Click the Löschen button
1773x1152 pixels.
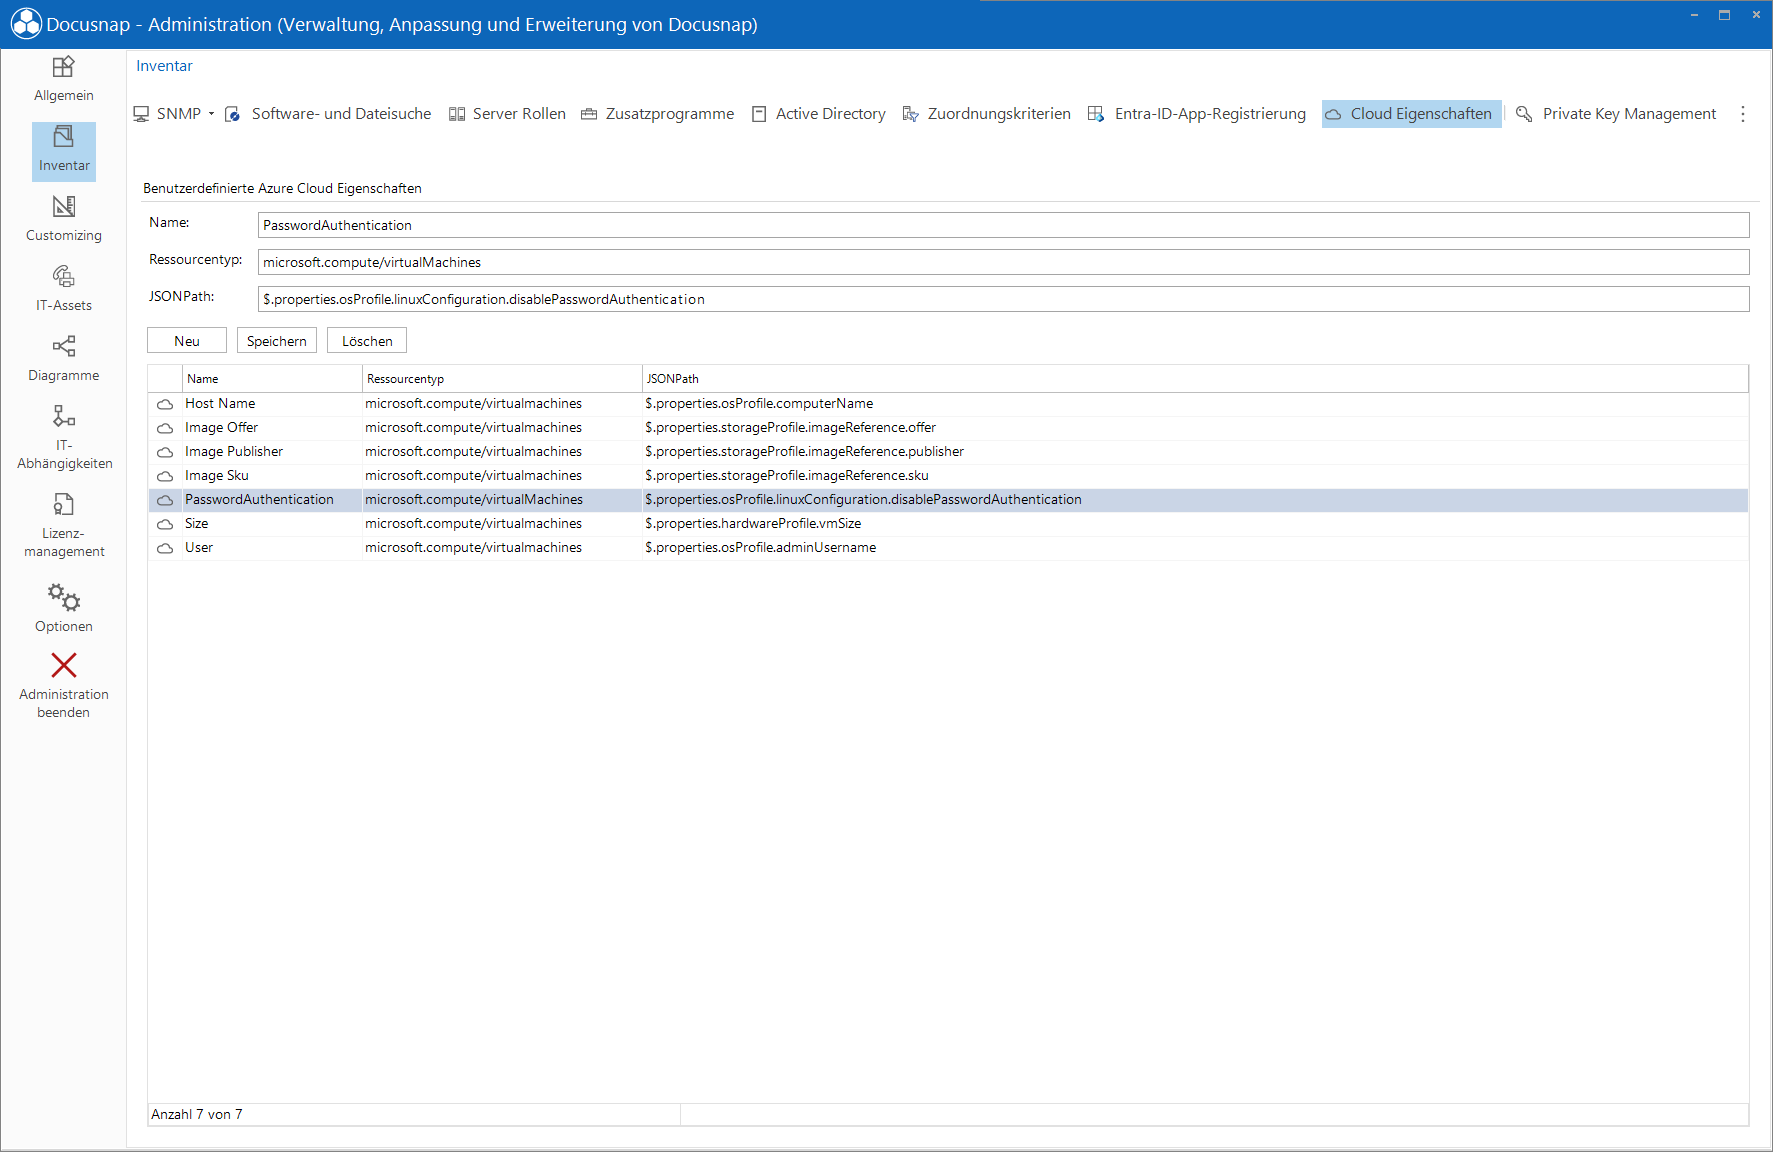367,341
